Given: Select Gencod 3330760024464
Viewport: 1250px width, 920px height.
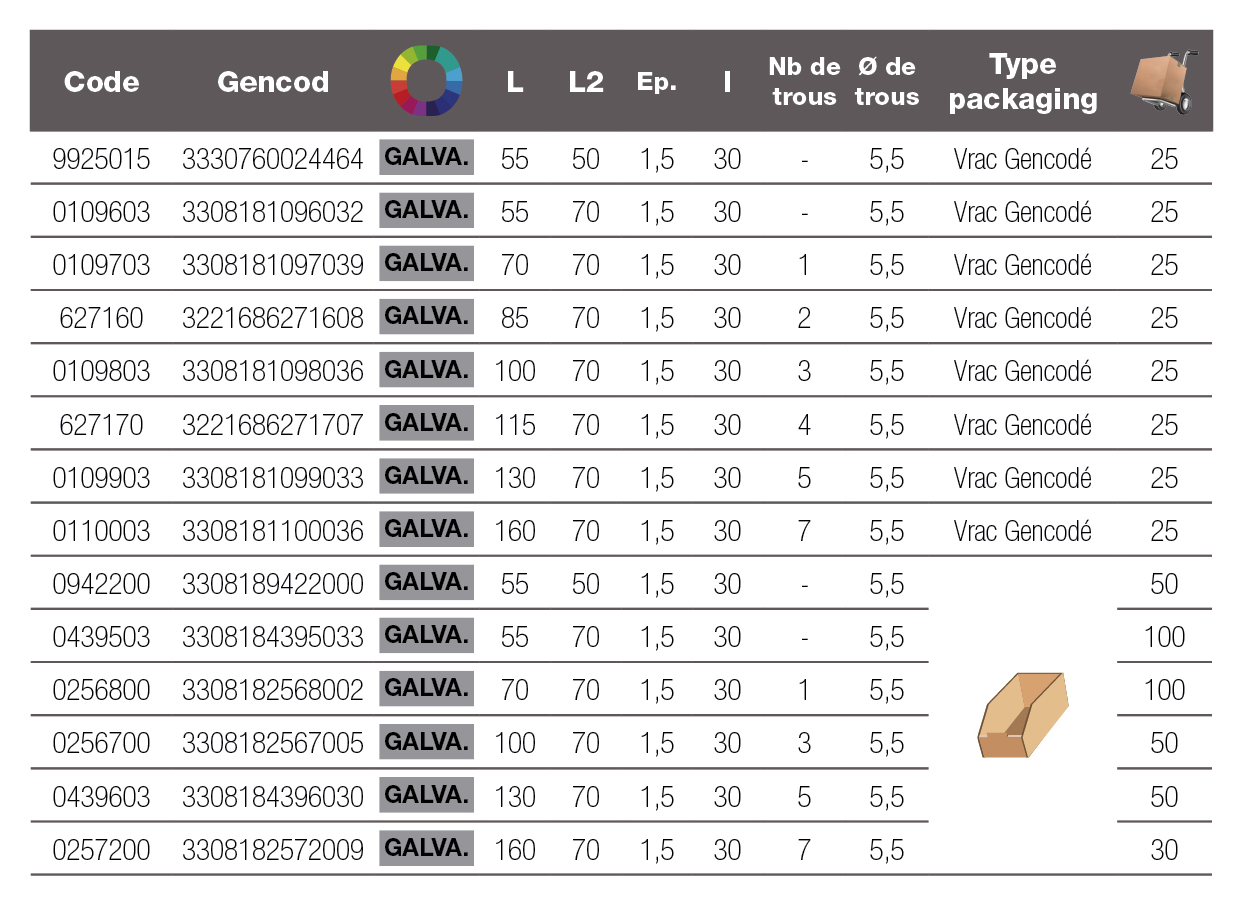Looking at the screenshot, I should (273, 159).
